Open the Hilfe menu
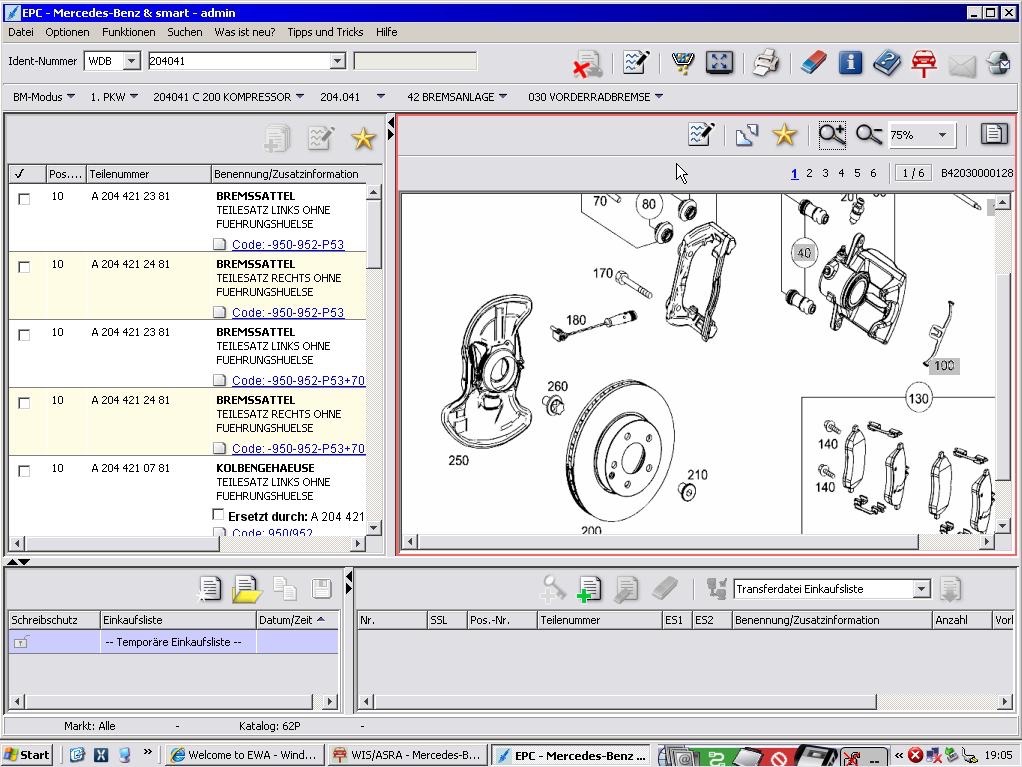1022x767 pixels. click(x=386, y=32)
